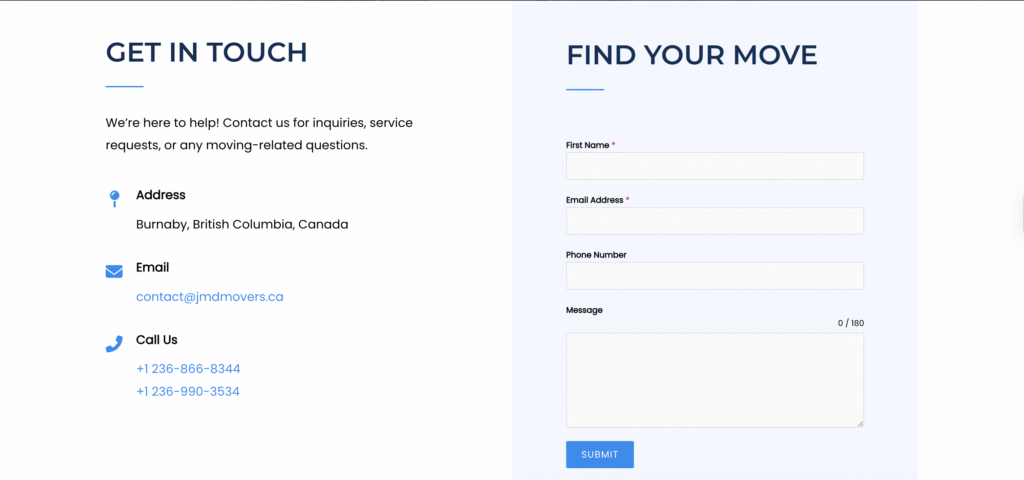Tap the +1 236-990-3534 phone link
This screenshot has width=1024, height=480.
[188, 391]
